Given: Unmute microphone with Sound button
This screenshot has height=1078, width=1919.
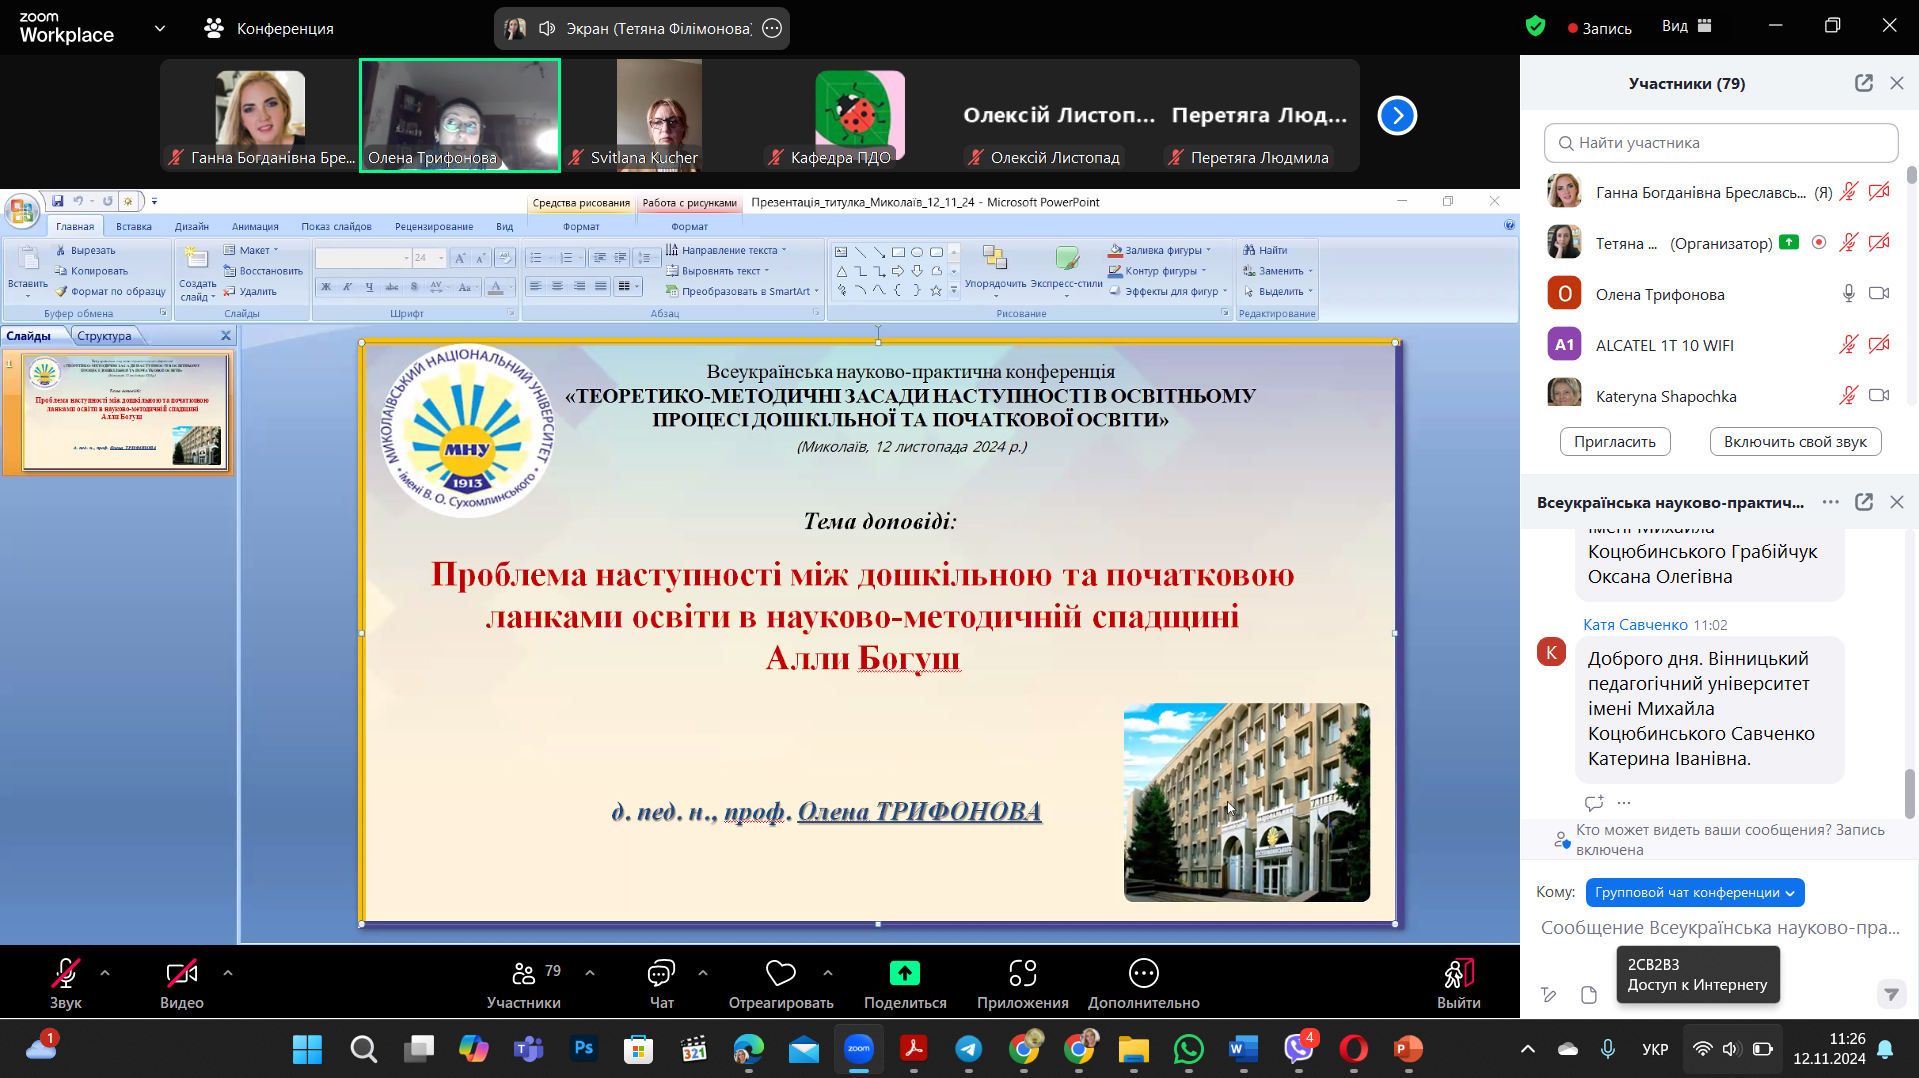Looking at the screenshot, I should (x=66, y=973).
